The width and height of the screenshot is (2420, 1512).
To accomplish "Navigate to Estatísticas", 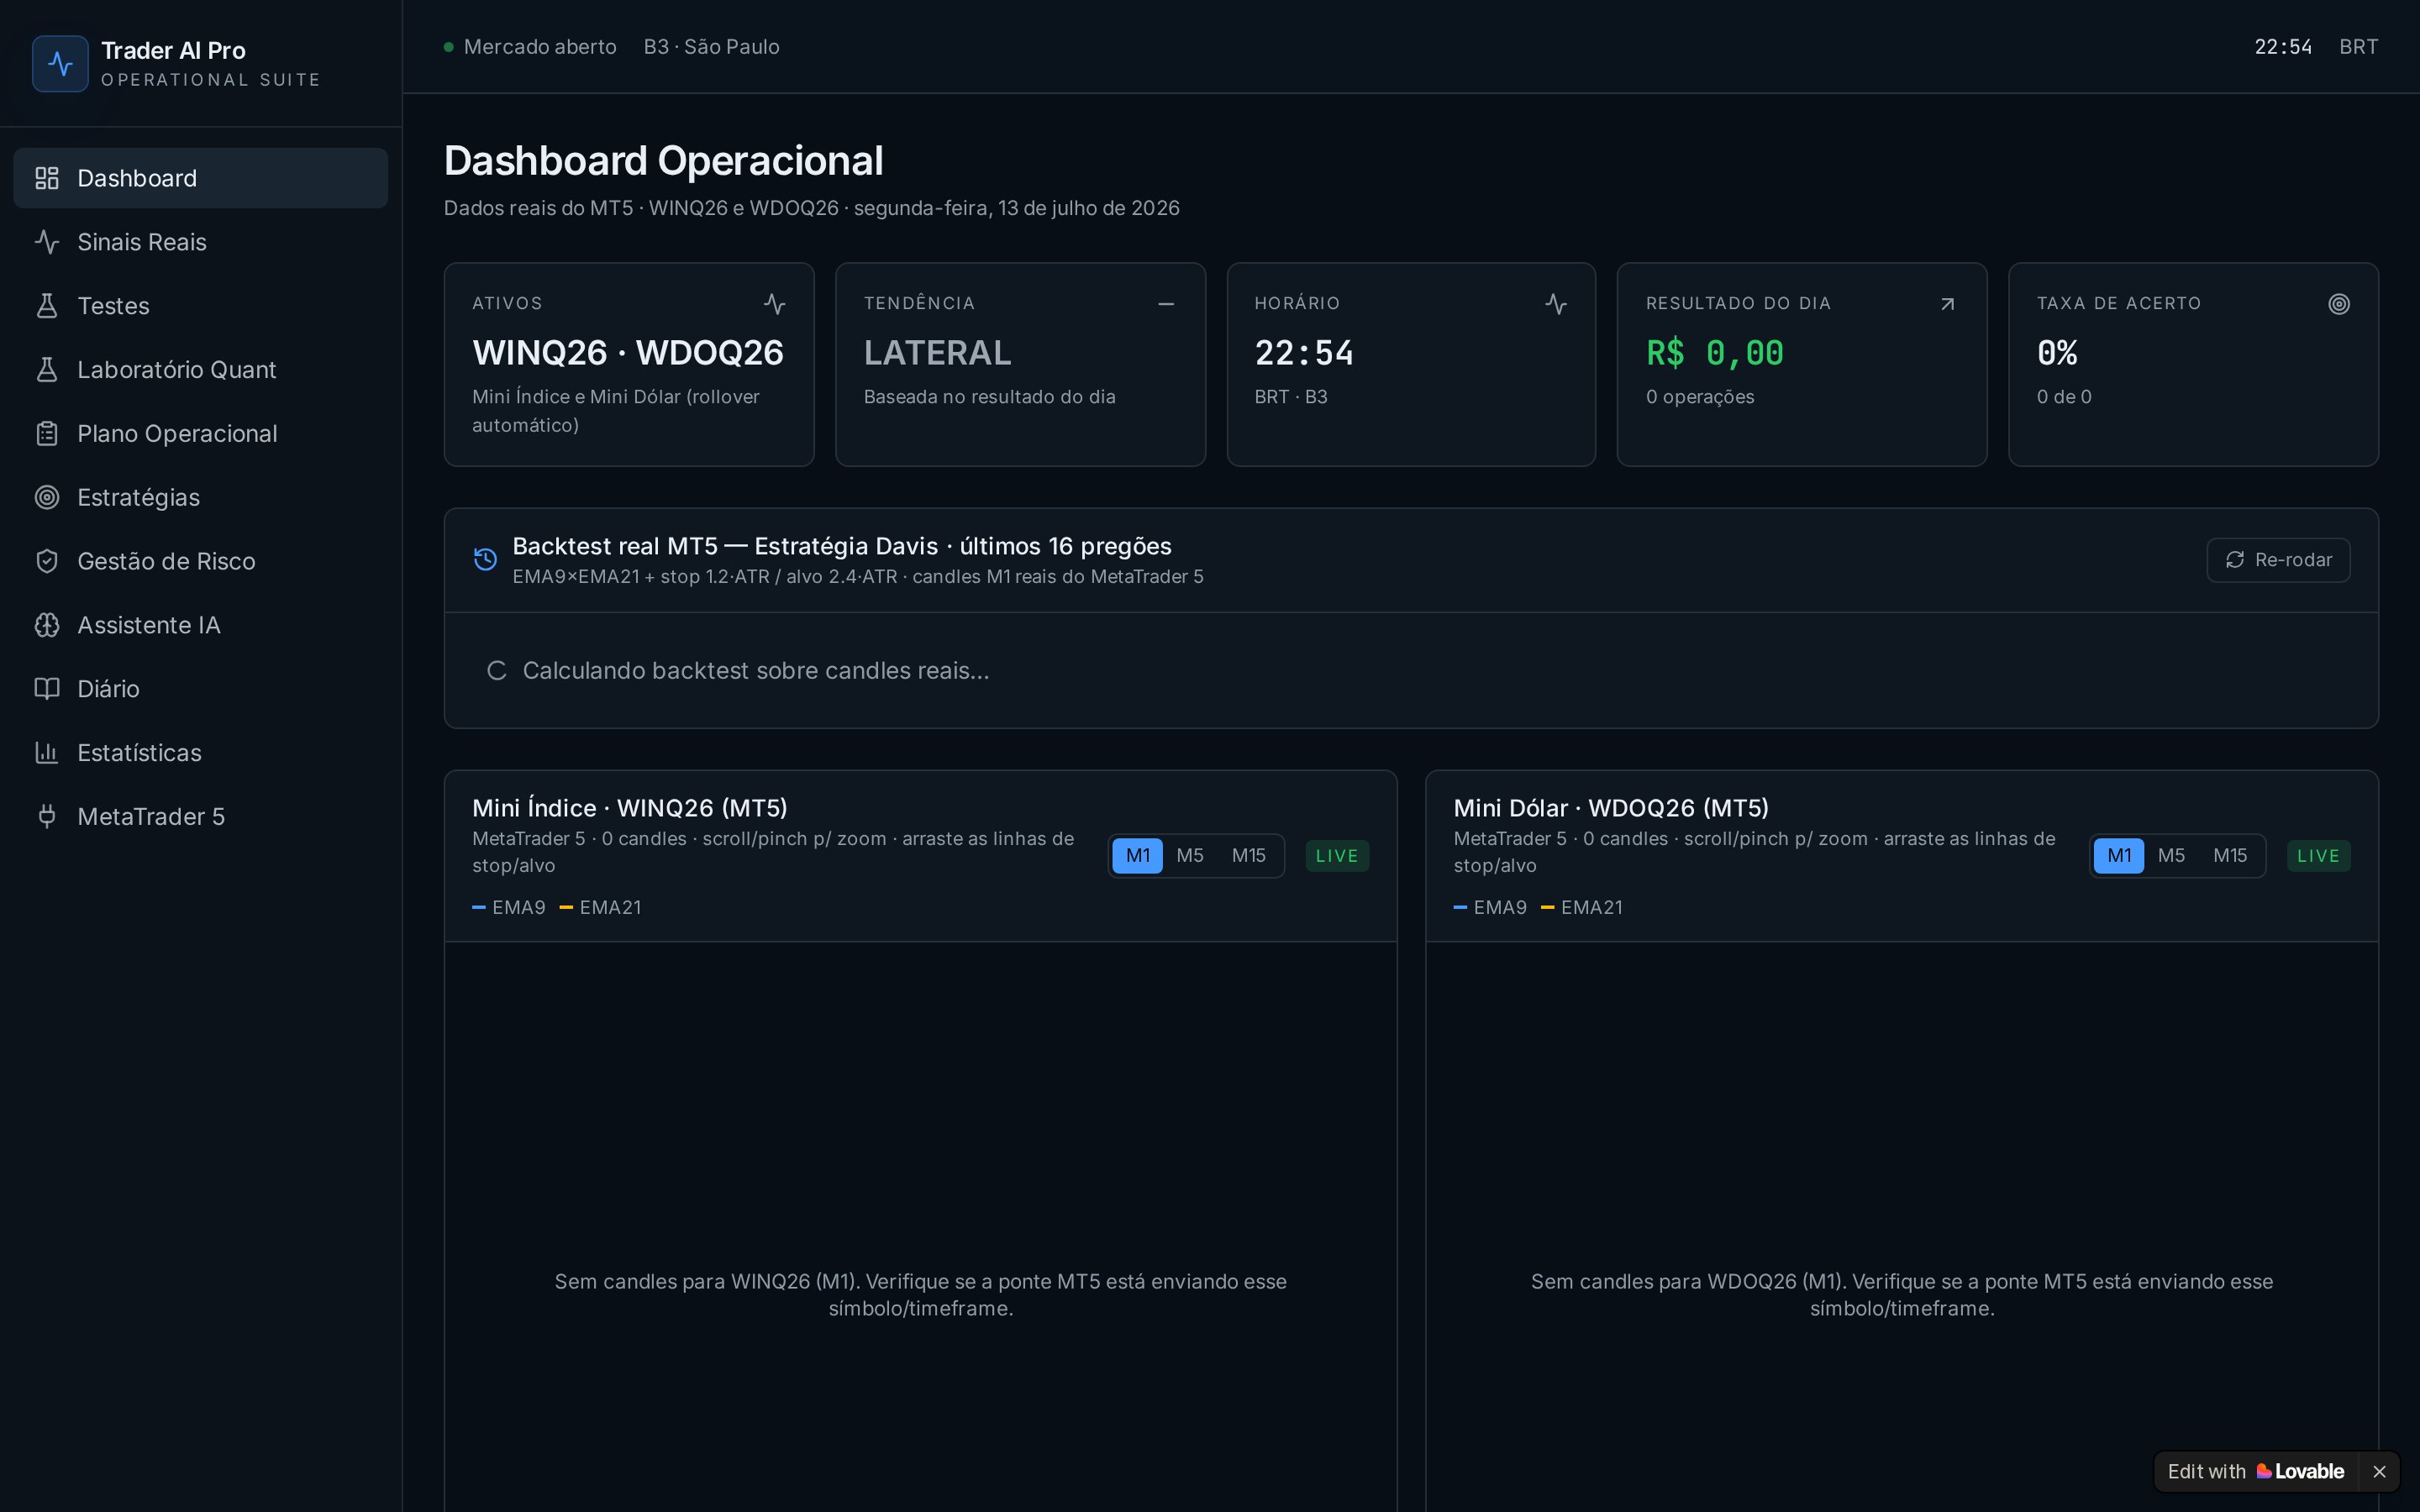I will (200, 753).
